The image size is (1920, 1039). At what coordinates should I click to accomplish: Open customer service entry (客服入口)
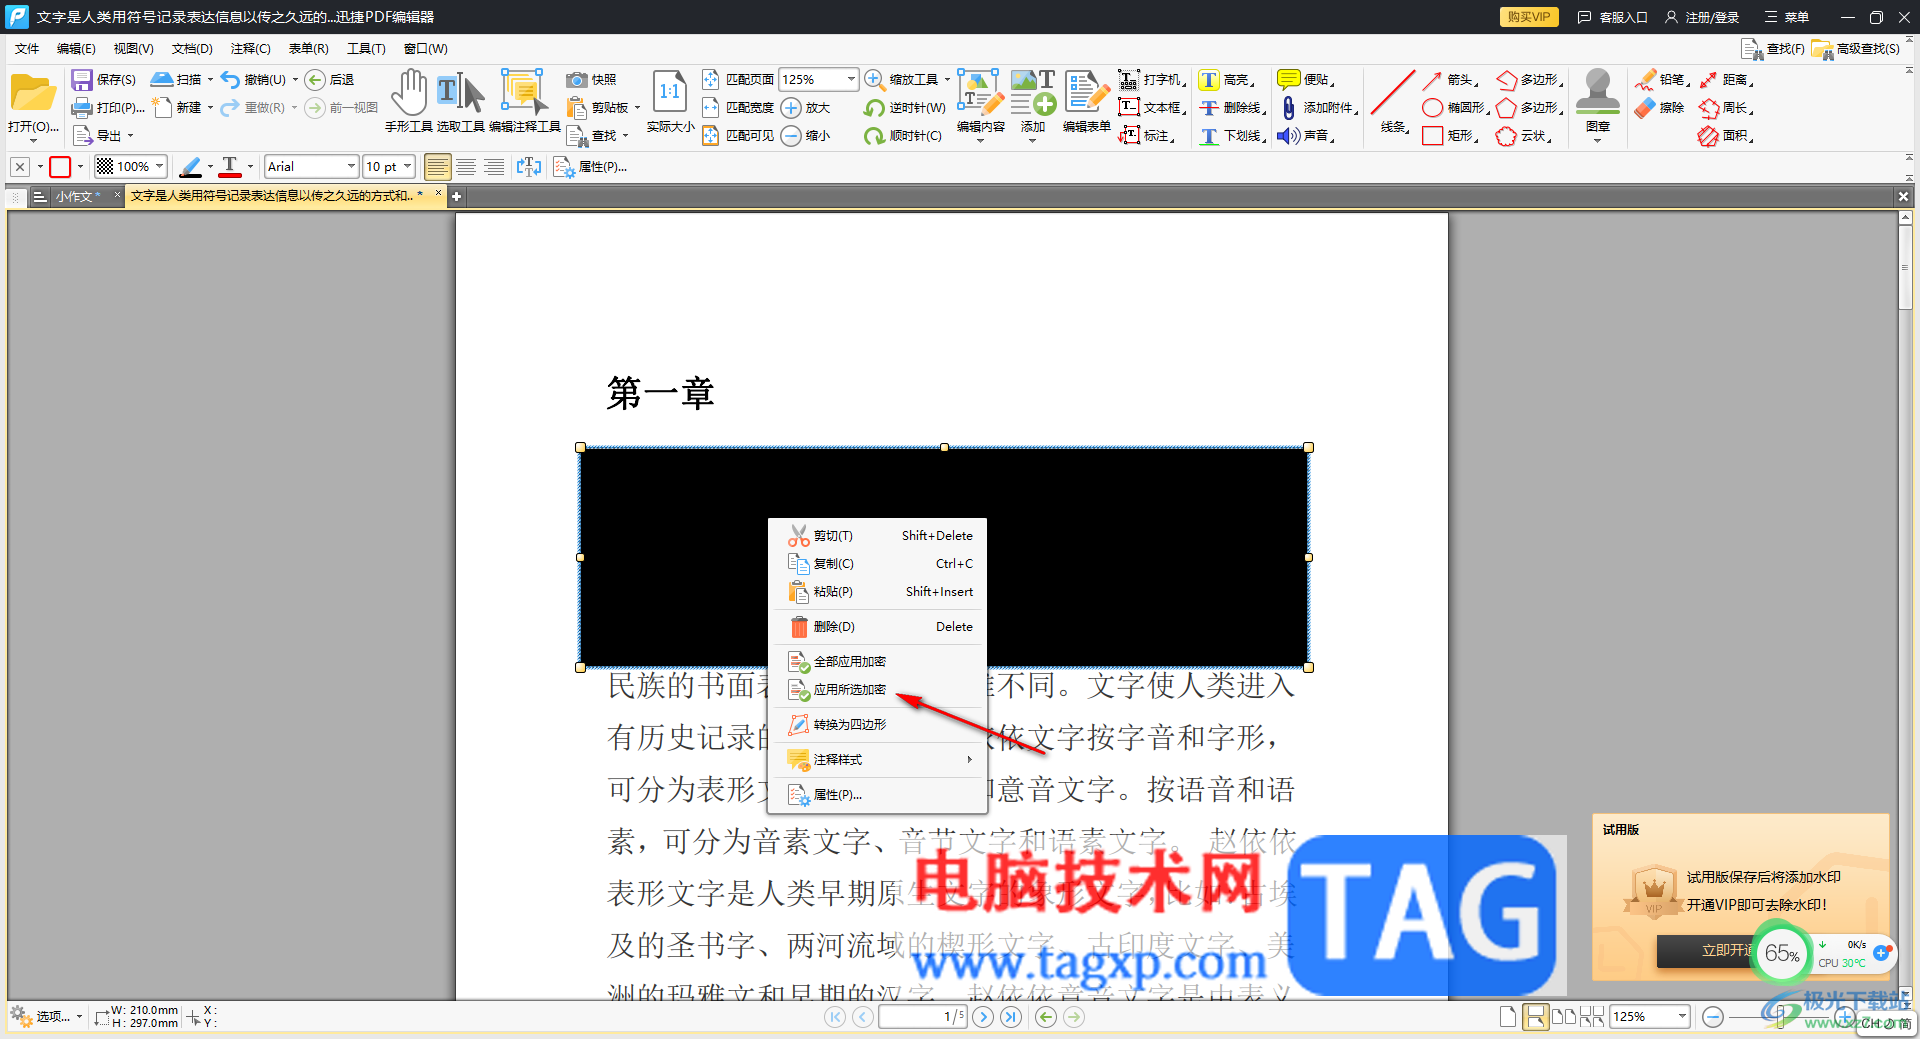coord(1612,17)
